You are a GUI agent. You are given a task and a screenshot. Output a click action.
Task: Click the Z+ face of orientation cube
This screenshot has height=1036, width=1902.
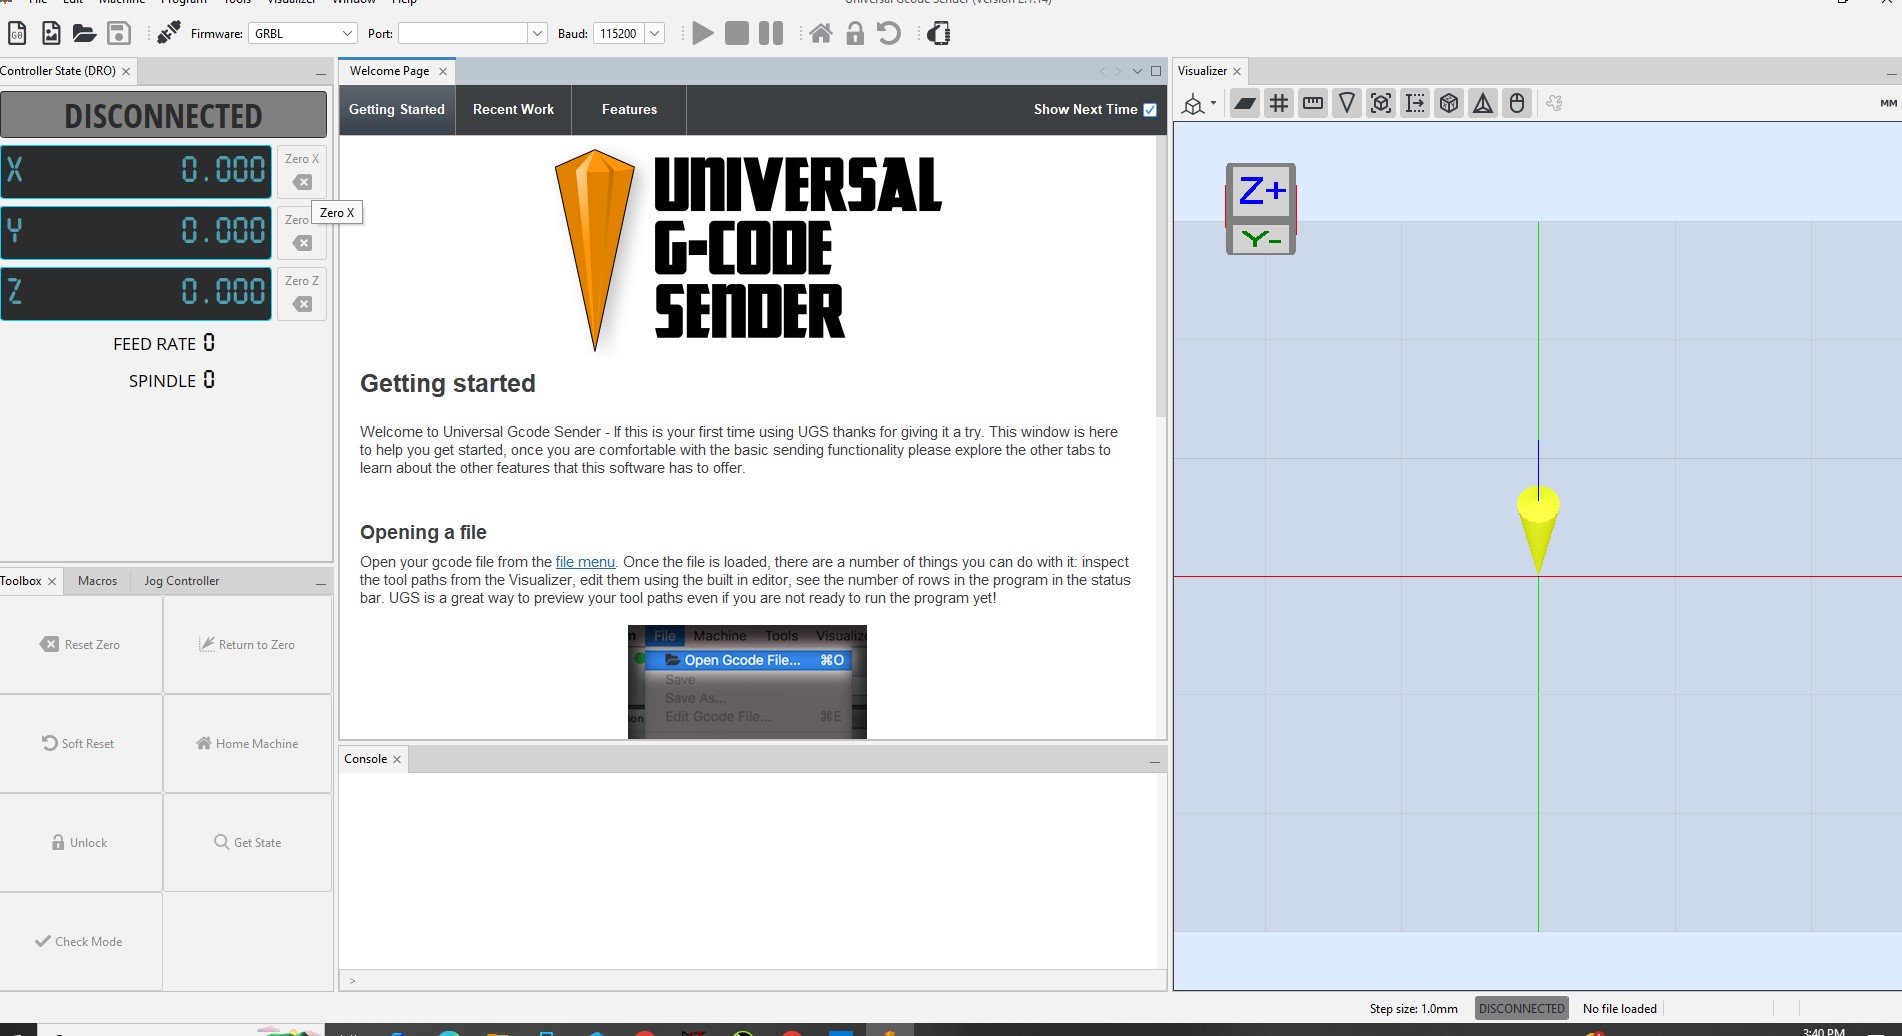(x=1261, y=190)
